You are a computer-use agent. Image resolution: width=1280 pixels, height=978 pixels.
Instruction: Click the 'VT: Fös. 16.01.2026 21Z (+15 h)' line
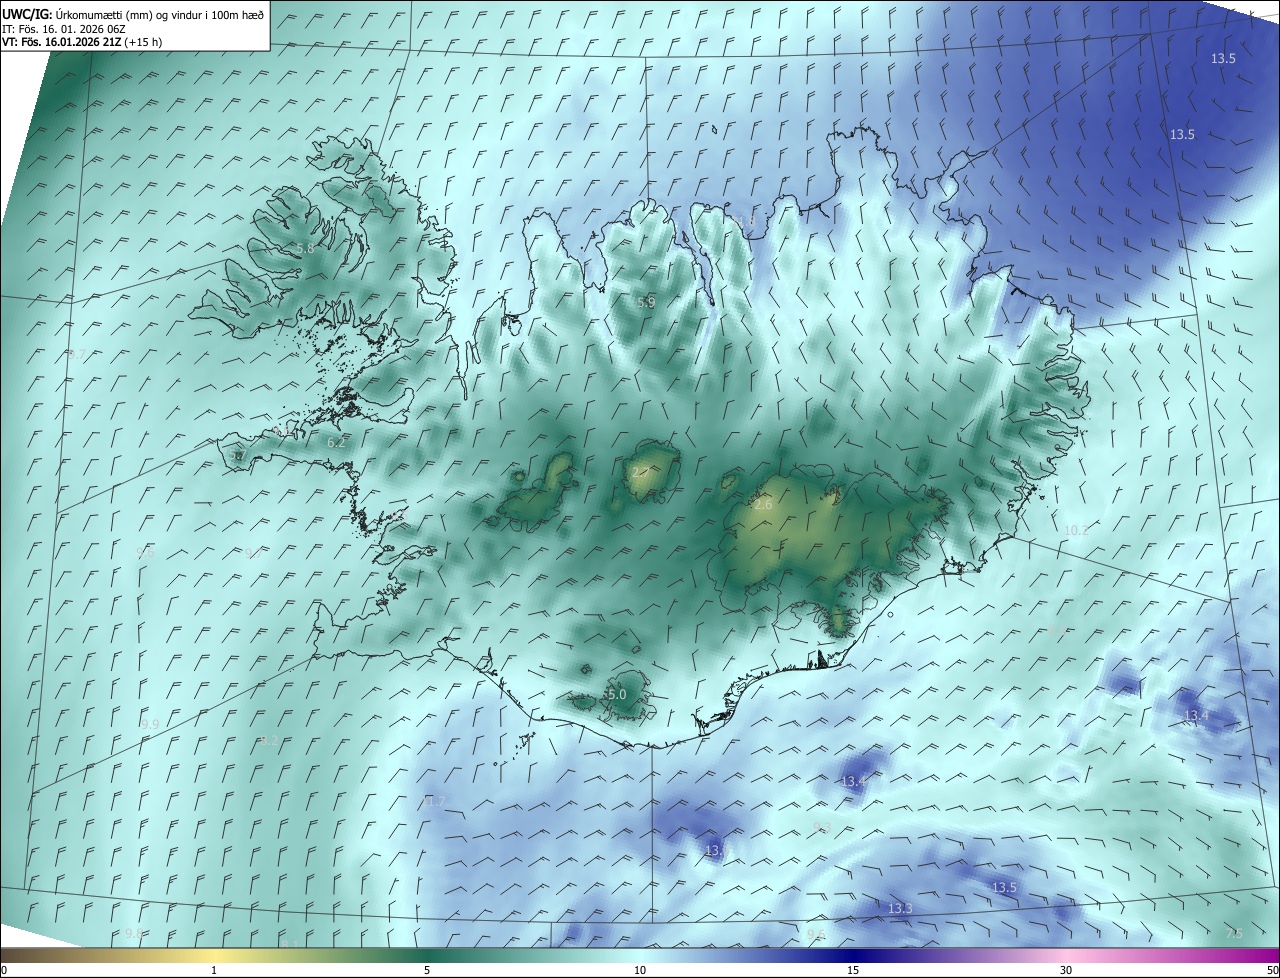[82, 42]
